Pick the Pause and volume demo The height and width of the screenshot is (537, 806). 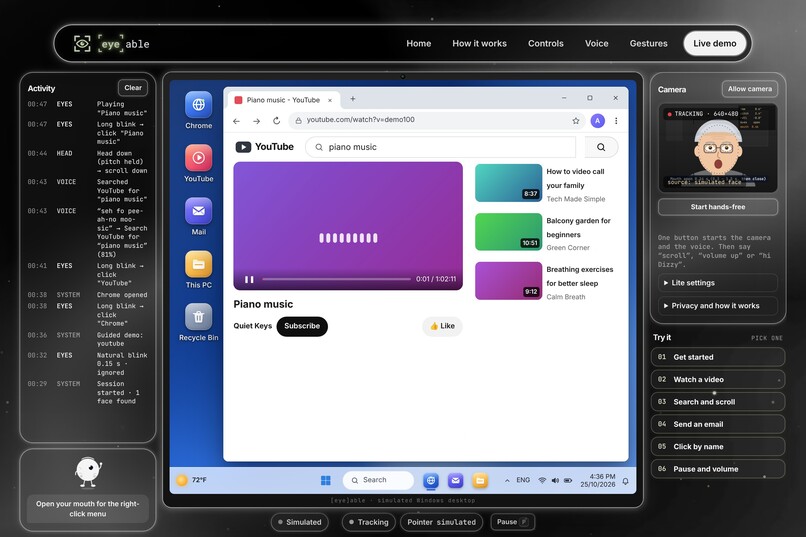point(718,469)
